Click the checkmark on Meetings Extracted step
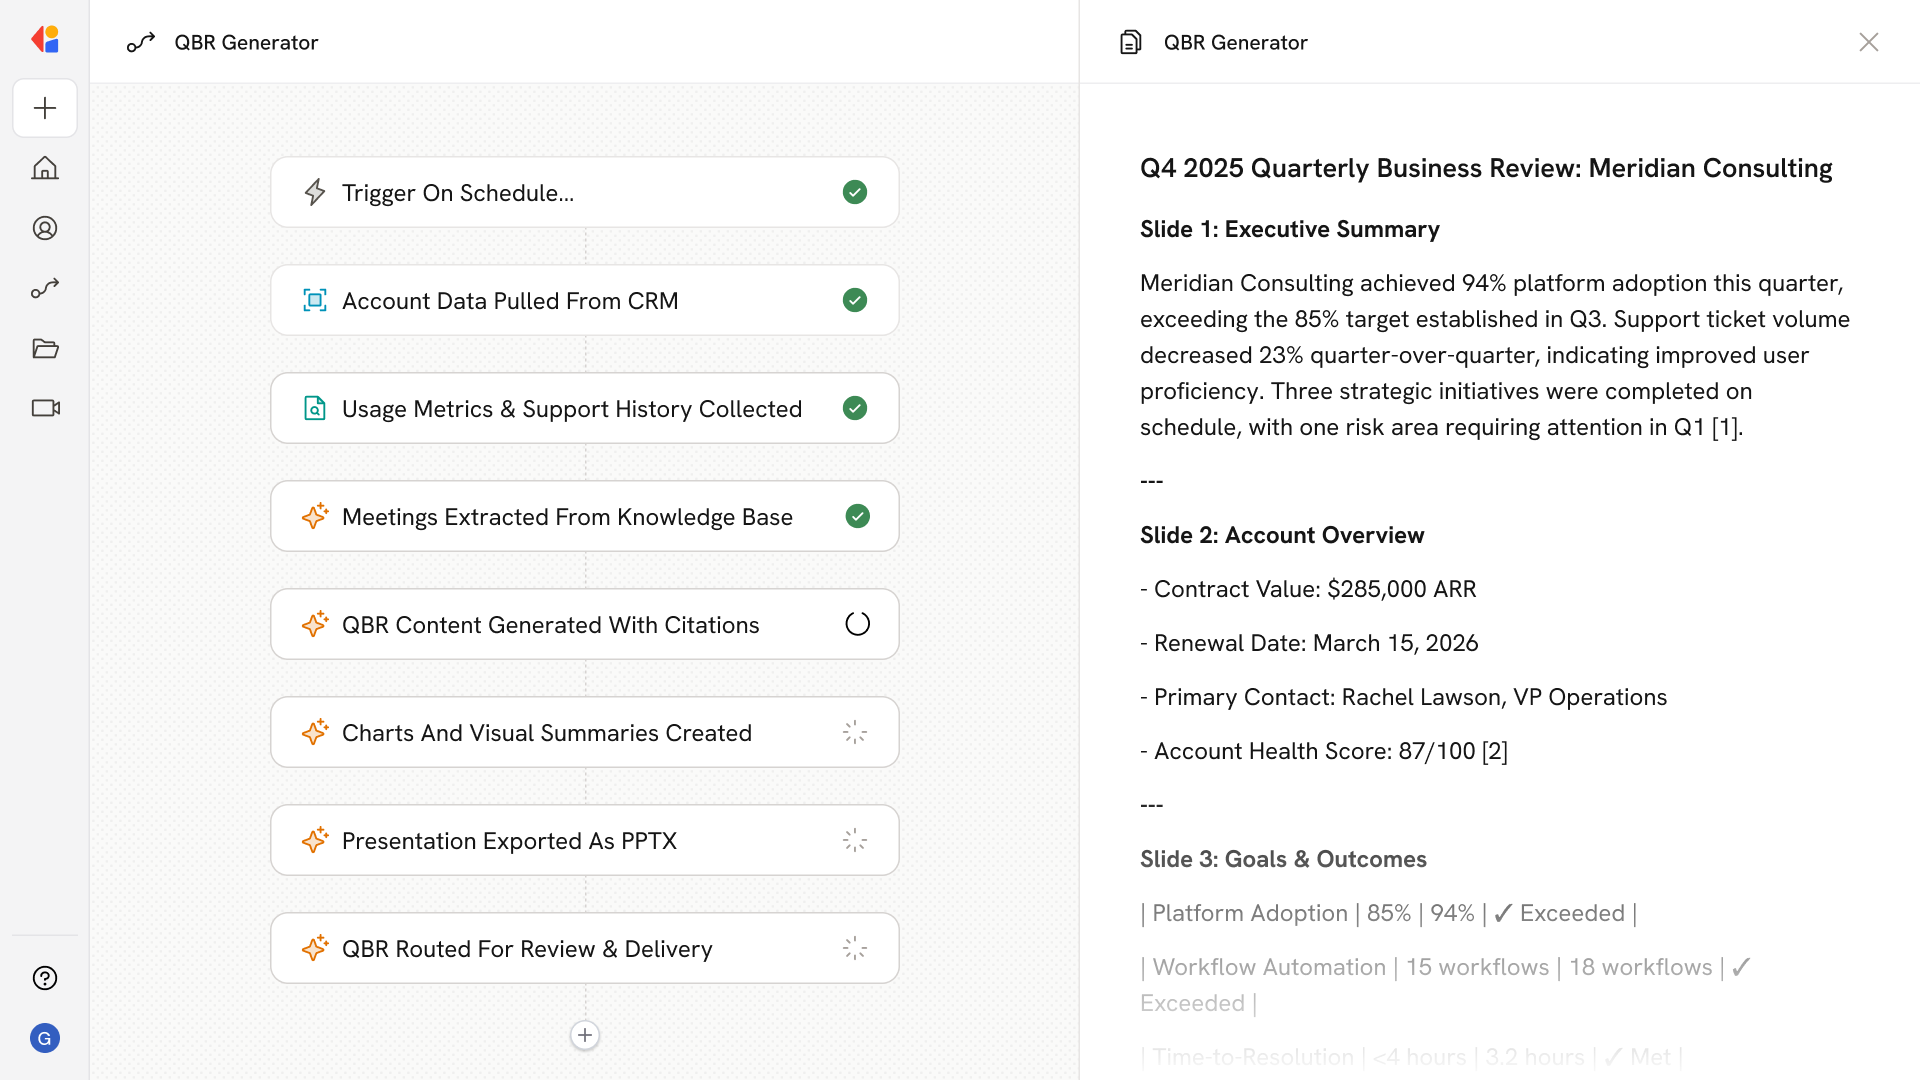 [x=857, y=516]
